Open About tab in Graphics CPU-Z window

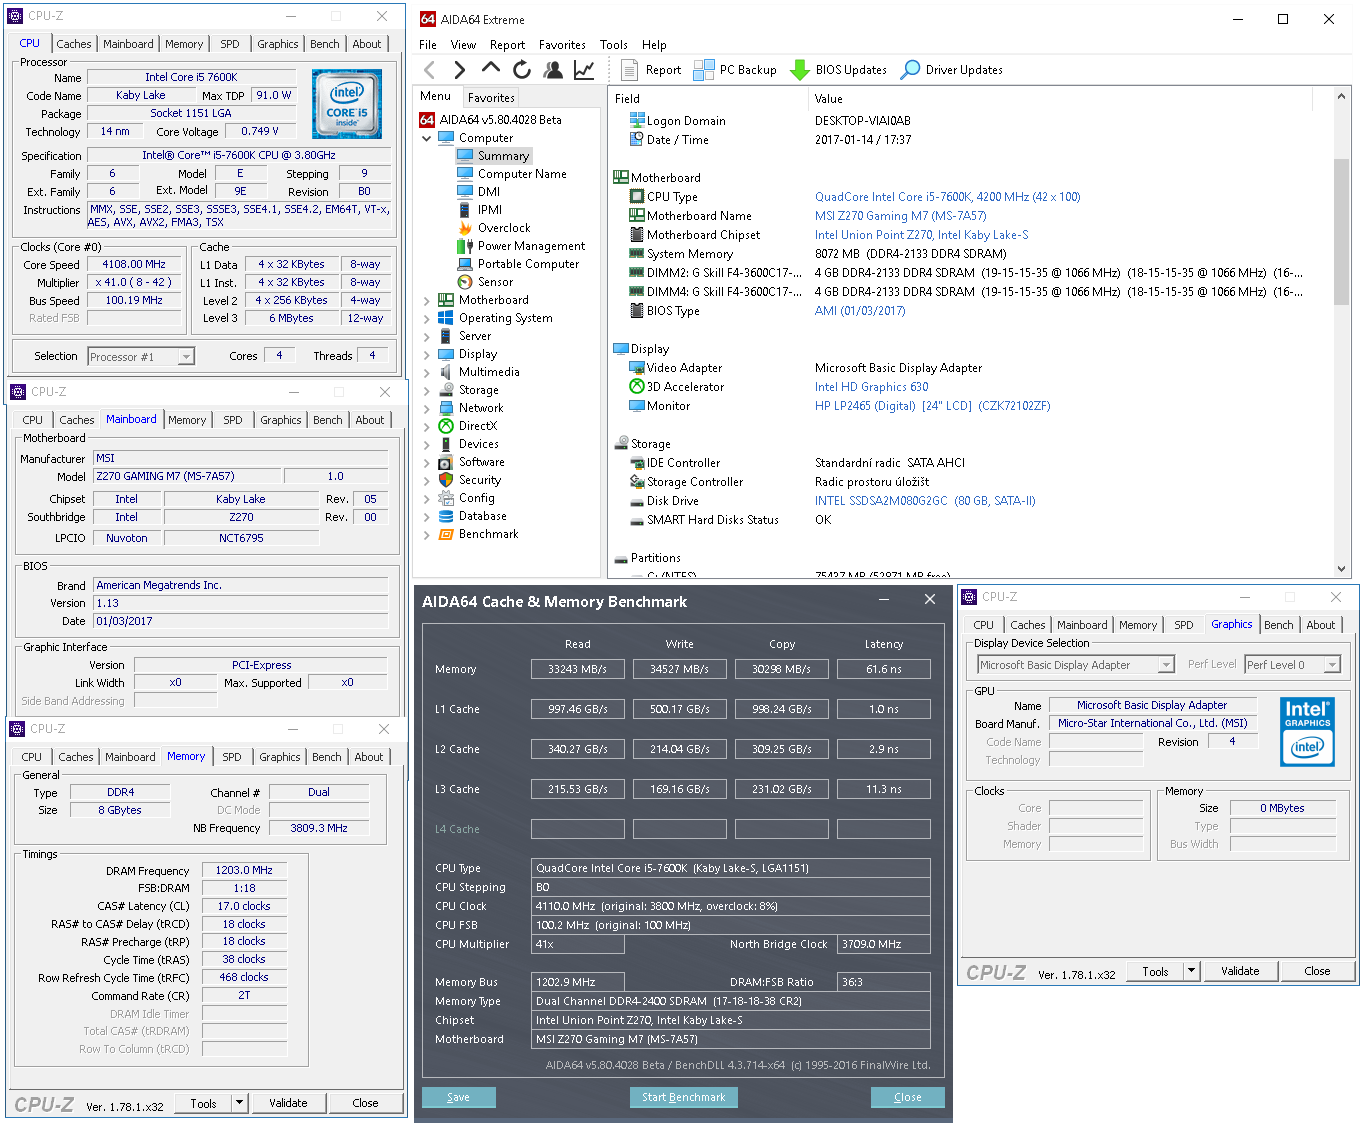coord(1321,625)
